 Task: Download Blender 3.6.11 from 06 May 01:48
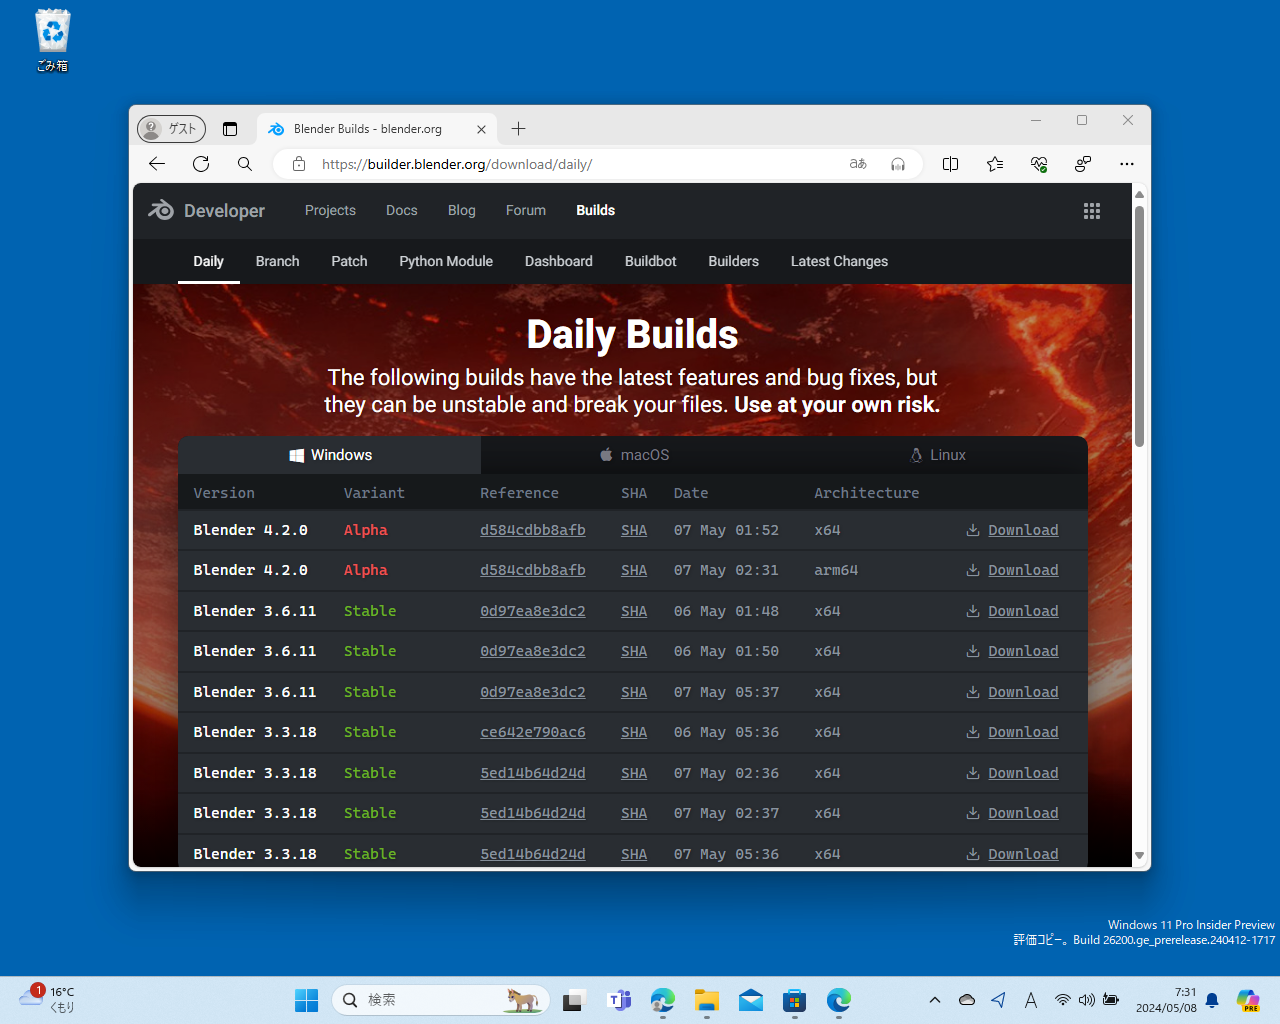coord(1012,611)
